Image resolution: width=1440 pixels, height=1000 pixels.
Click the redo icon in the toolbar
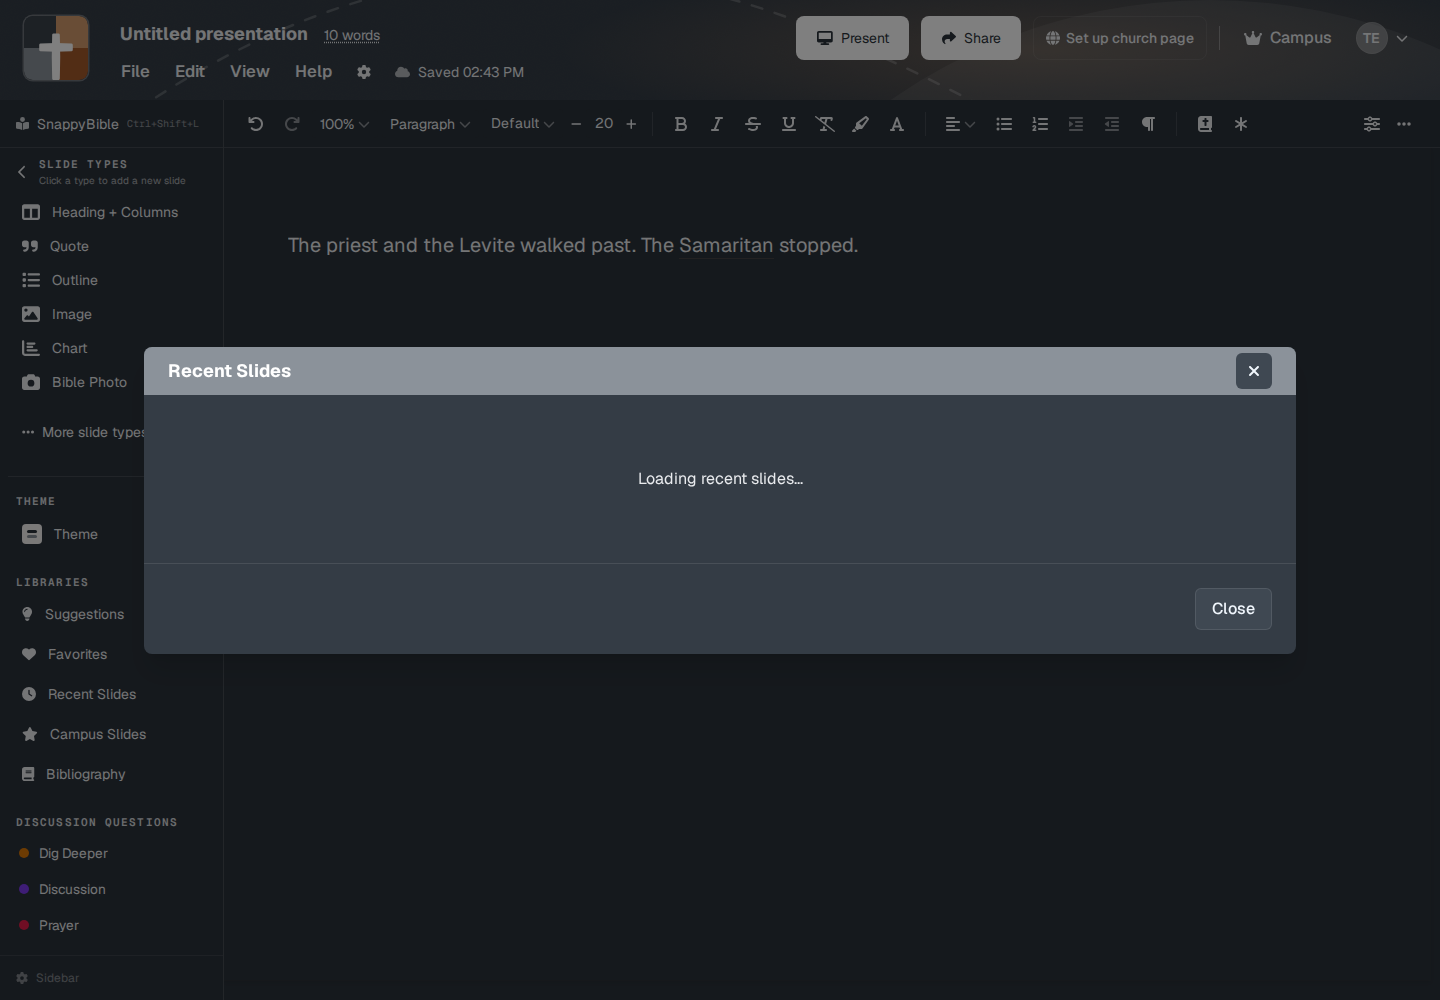(x=292, y=124)
